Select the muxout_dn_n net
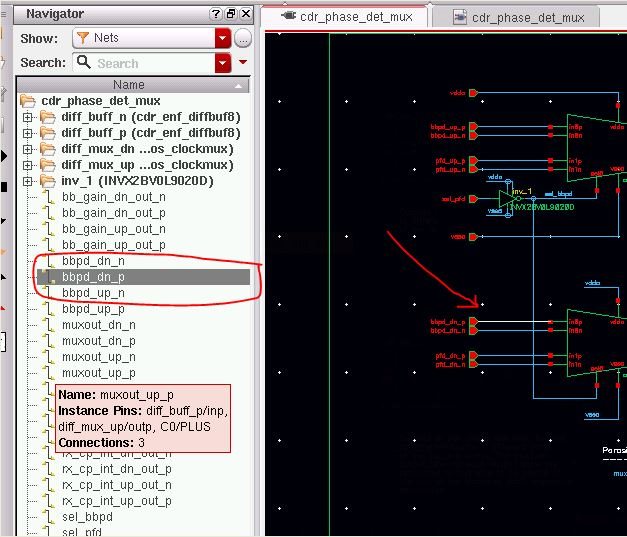Screen dimensions: 627x537 pos(98,325)
